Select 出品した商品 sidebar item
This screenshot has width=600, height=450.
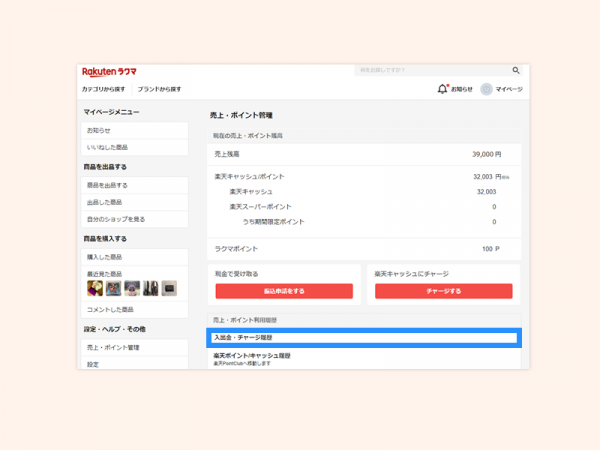coord(135,202)
